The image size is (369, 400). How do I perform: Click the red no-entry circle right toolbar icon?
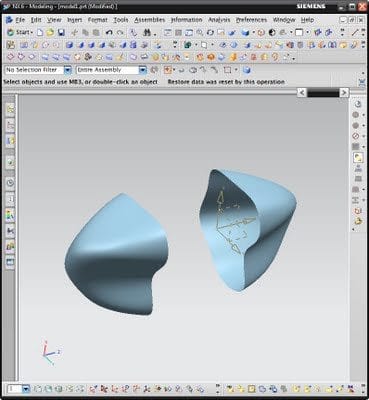(x=356, y=136)
